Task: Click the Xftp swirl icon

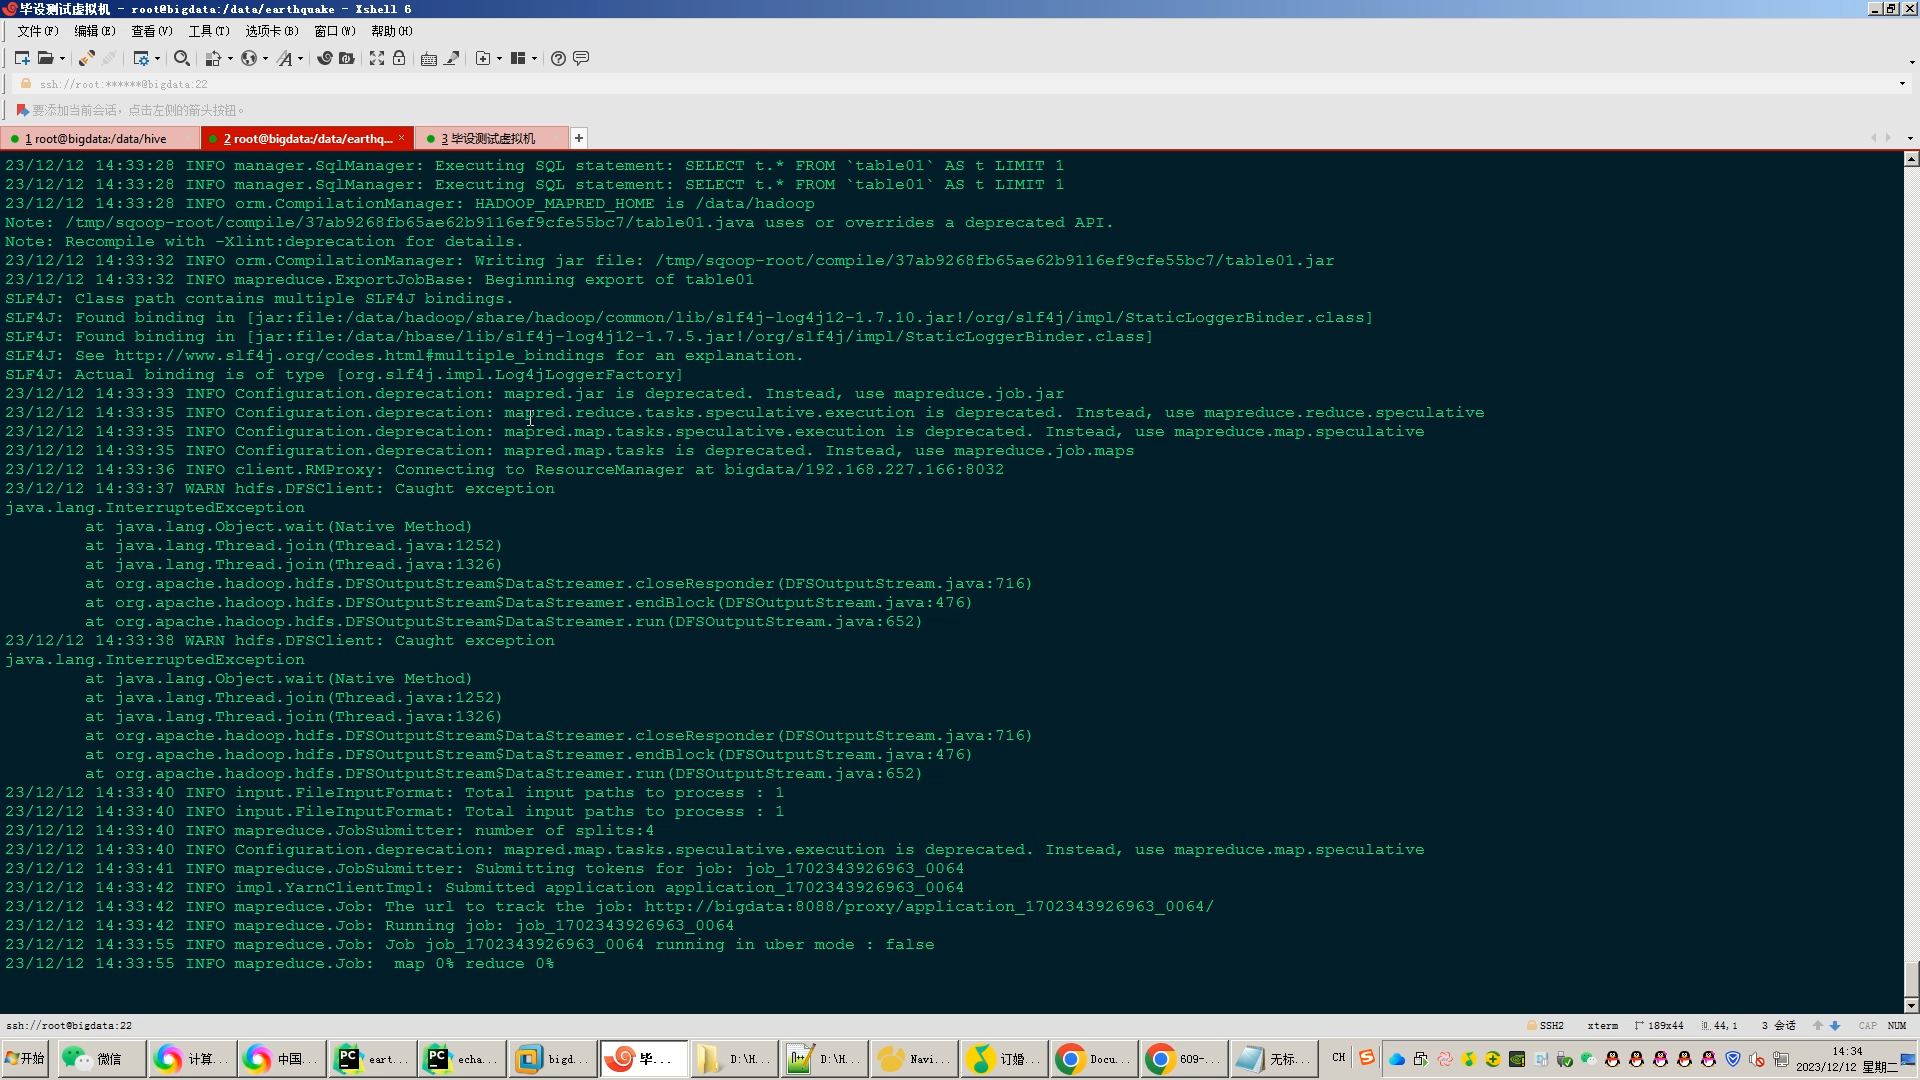Action: 324,58
